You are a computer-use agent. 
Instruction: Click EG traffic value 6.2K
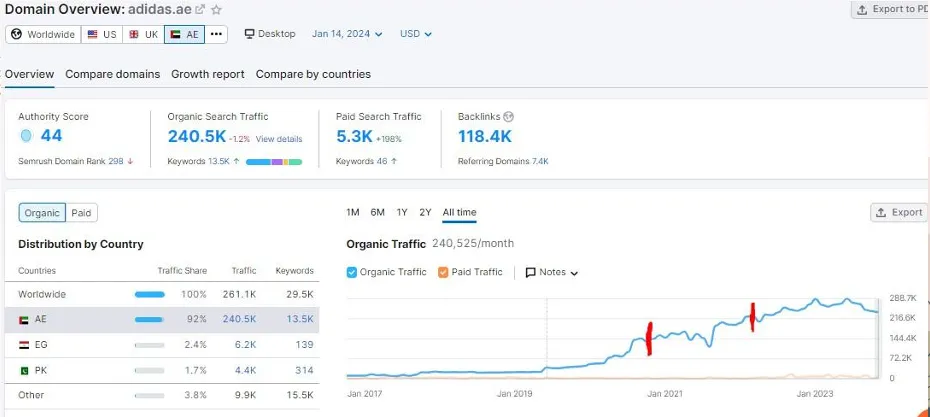point(246,344)
